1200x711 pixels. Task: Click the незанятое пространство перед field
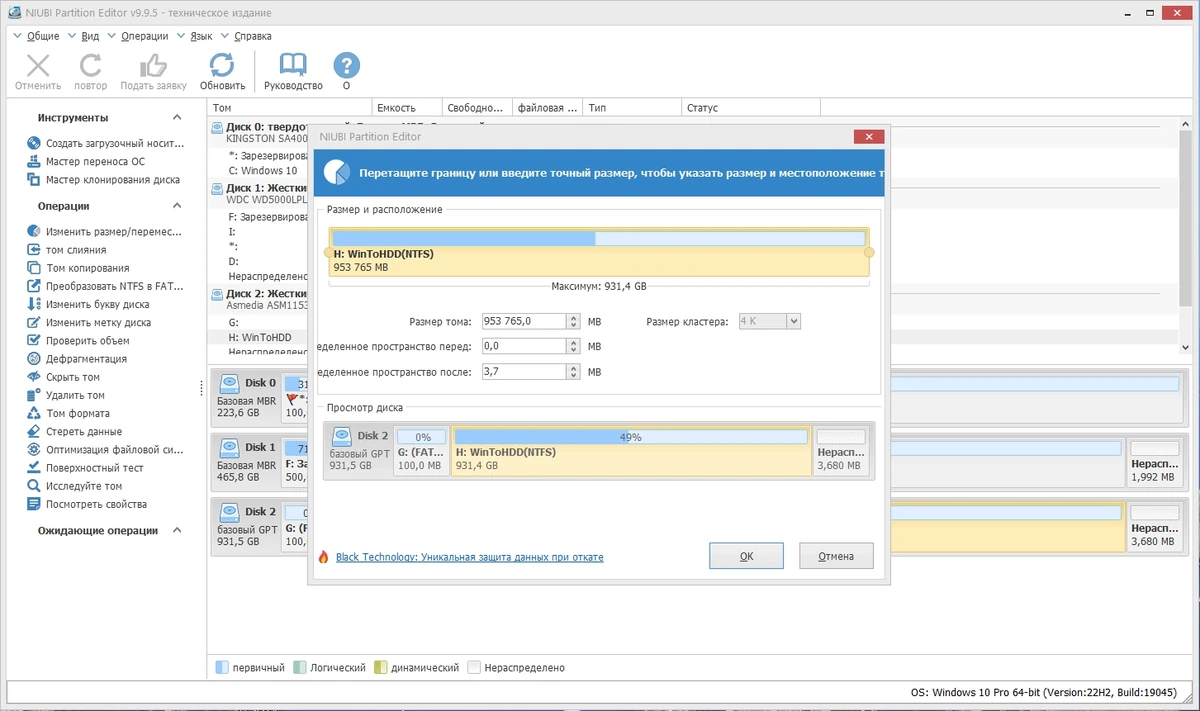point(524,346)
